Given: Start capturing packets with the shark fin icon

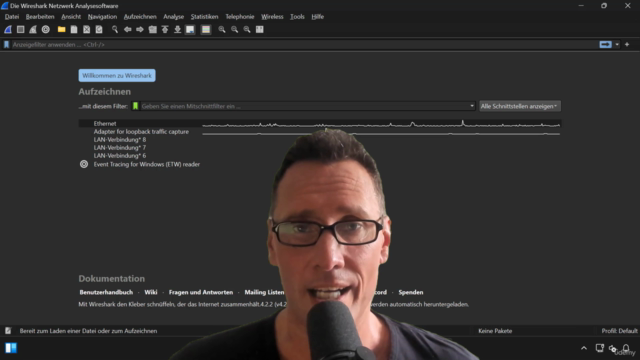Looking at the screenshot, I should point(8,29).
